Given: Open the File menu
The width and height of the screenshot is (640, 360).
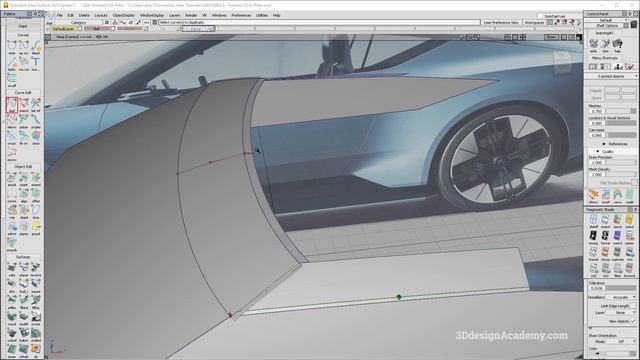Looking at the screenshot, I should [60, 15].
